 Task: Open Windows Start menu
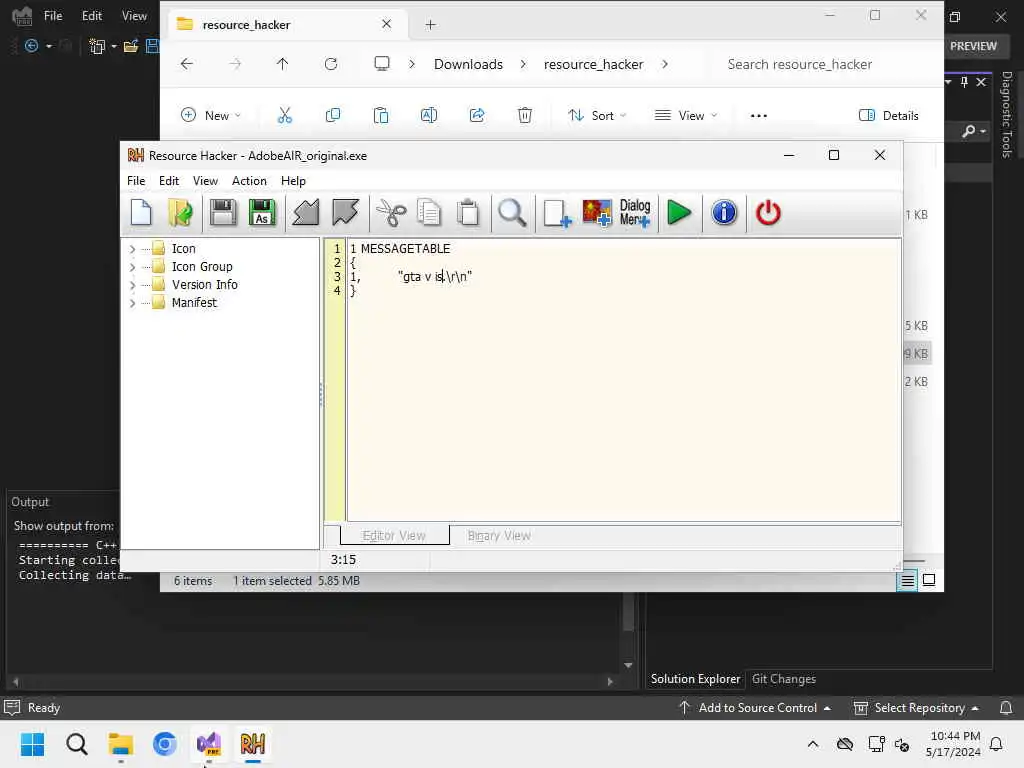(x=32, y=744)
